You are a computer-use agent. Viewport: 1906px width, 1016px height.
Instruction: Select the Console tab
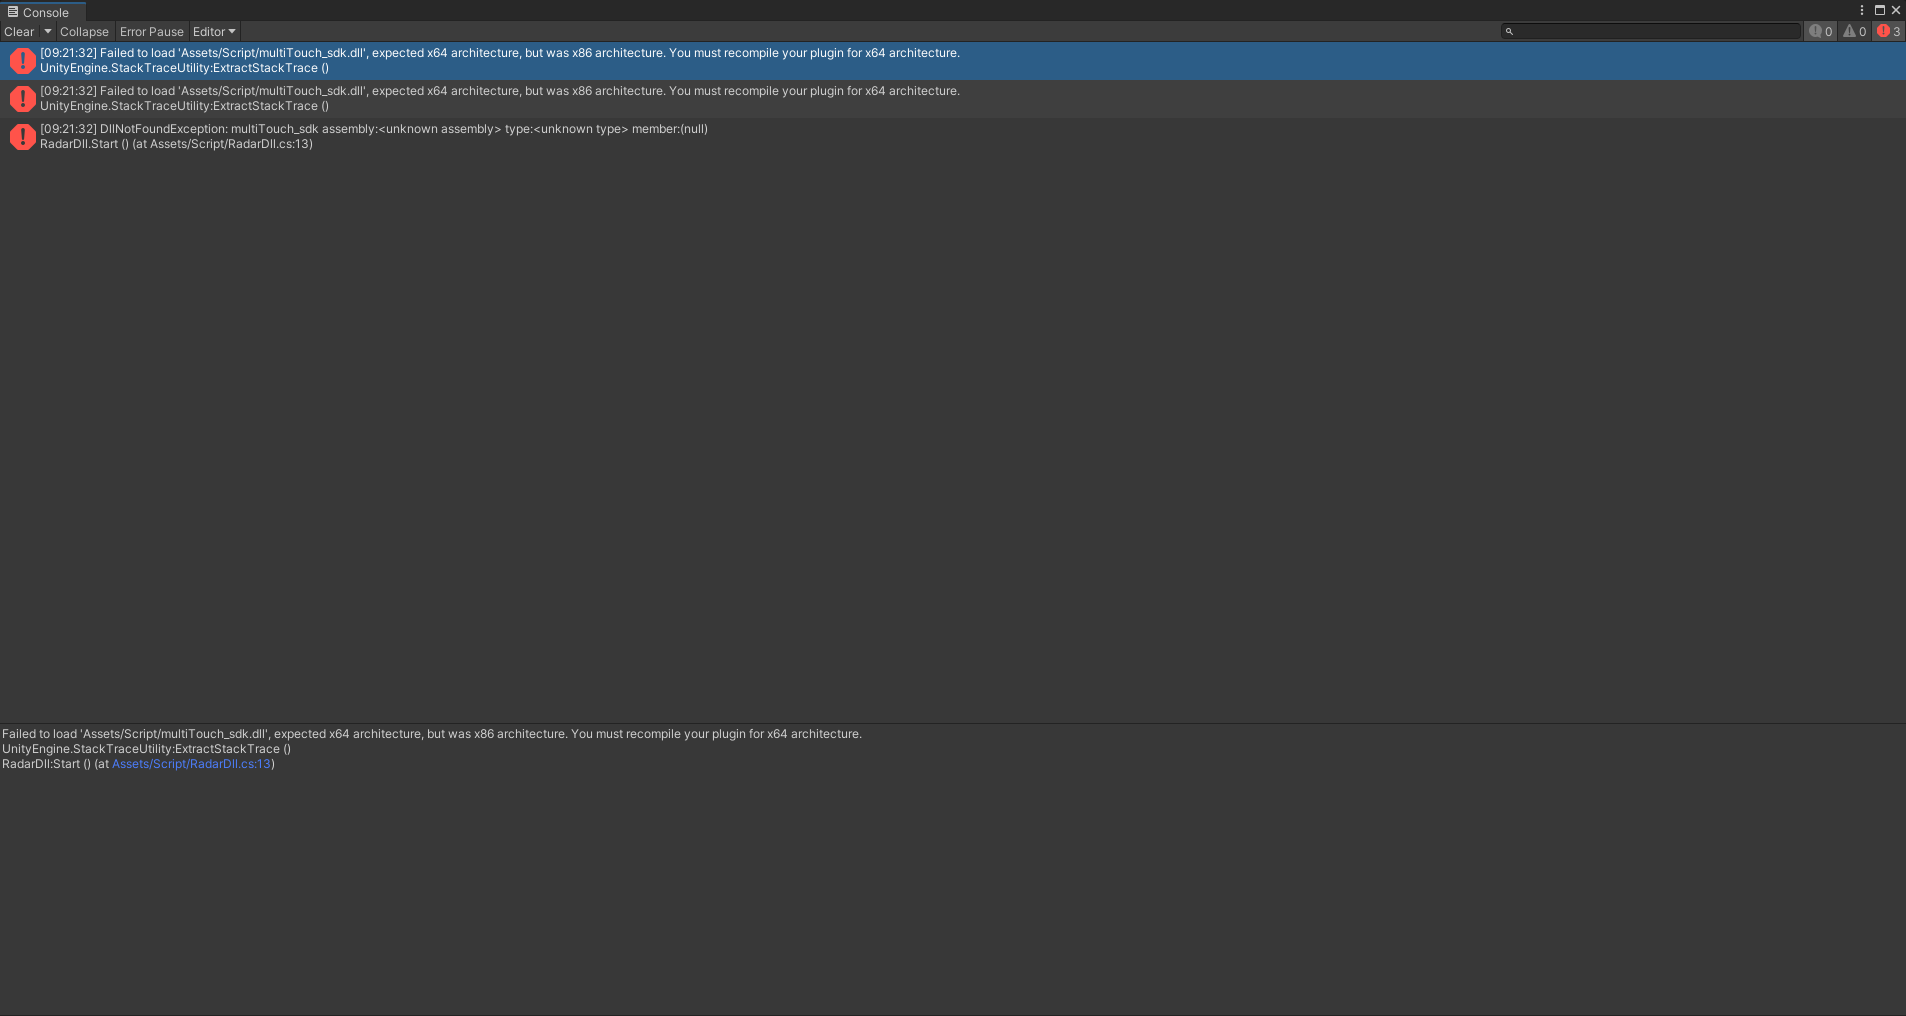[42, 12]
